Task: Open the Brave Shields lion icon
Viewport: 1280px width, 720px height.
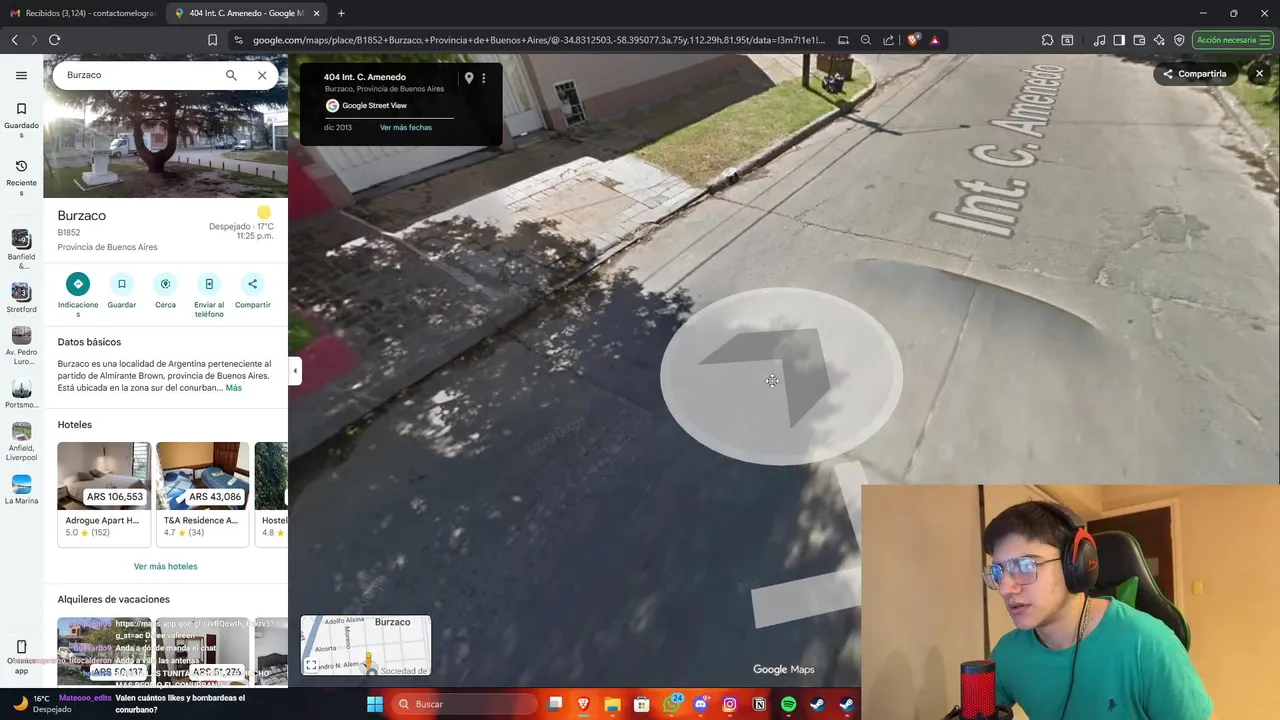Action: tap(913, 40)
